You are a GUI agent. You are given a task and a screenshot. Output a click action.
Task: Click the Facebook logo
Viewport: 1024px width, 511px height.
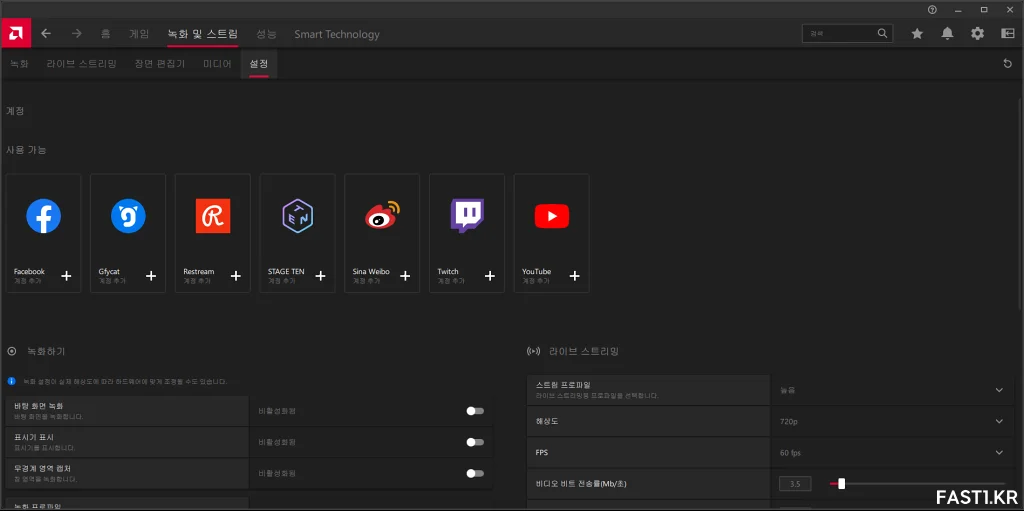(44, 216)
